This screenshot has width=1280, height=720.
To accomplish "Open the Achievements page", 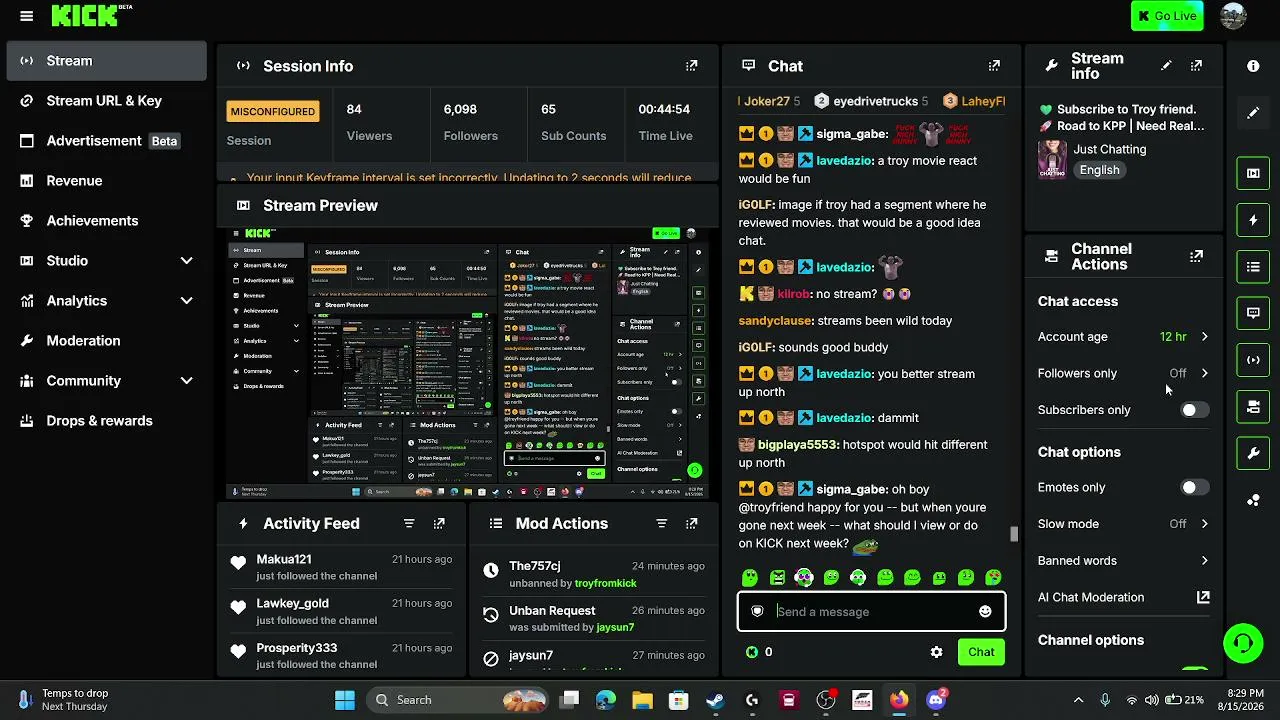I will 107,221.
